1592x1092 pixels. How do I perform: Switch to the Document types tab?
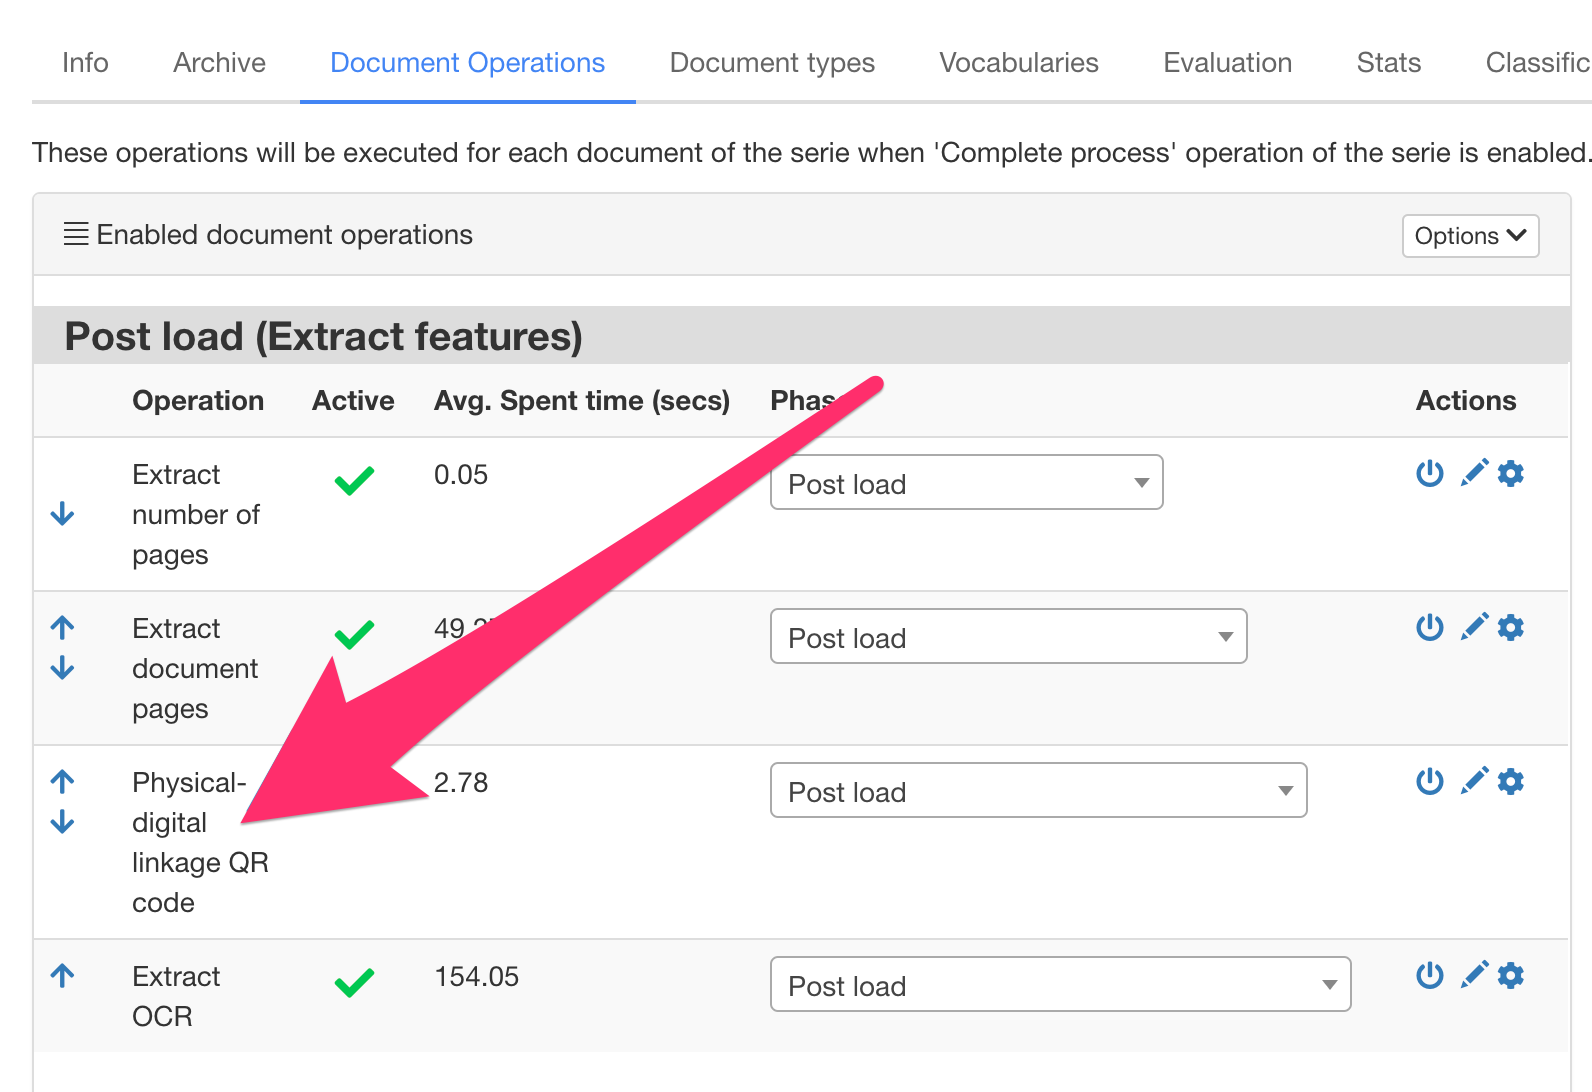pos(772,63)
